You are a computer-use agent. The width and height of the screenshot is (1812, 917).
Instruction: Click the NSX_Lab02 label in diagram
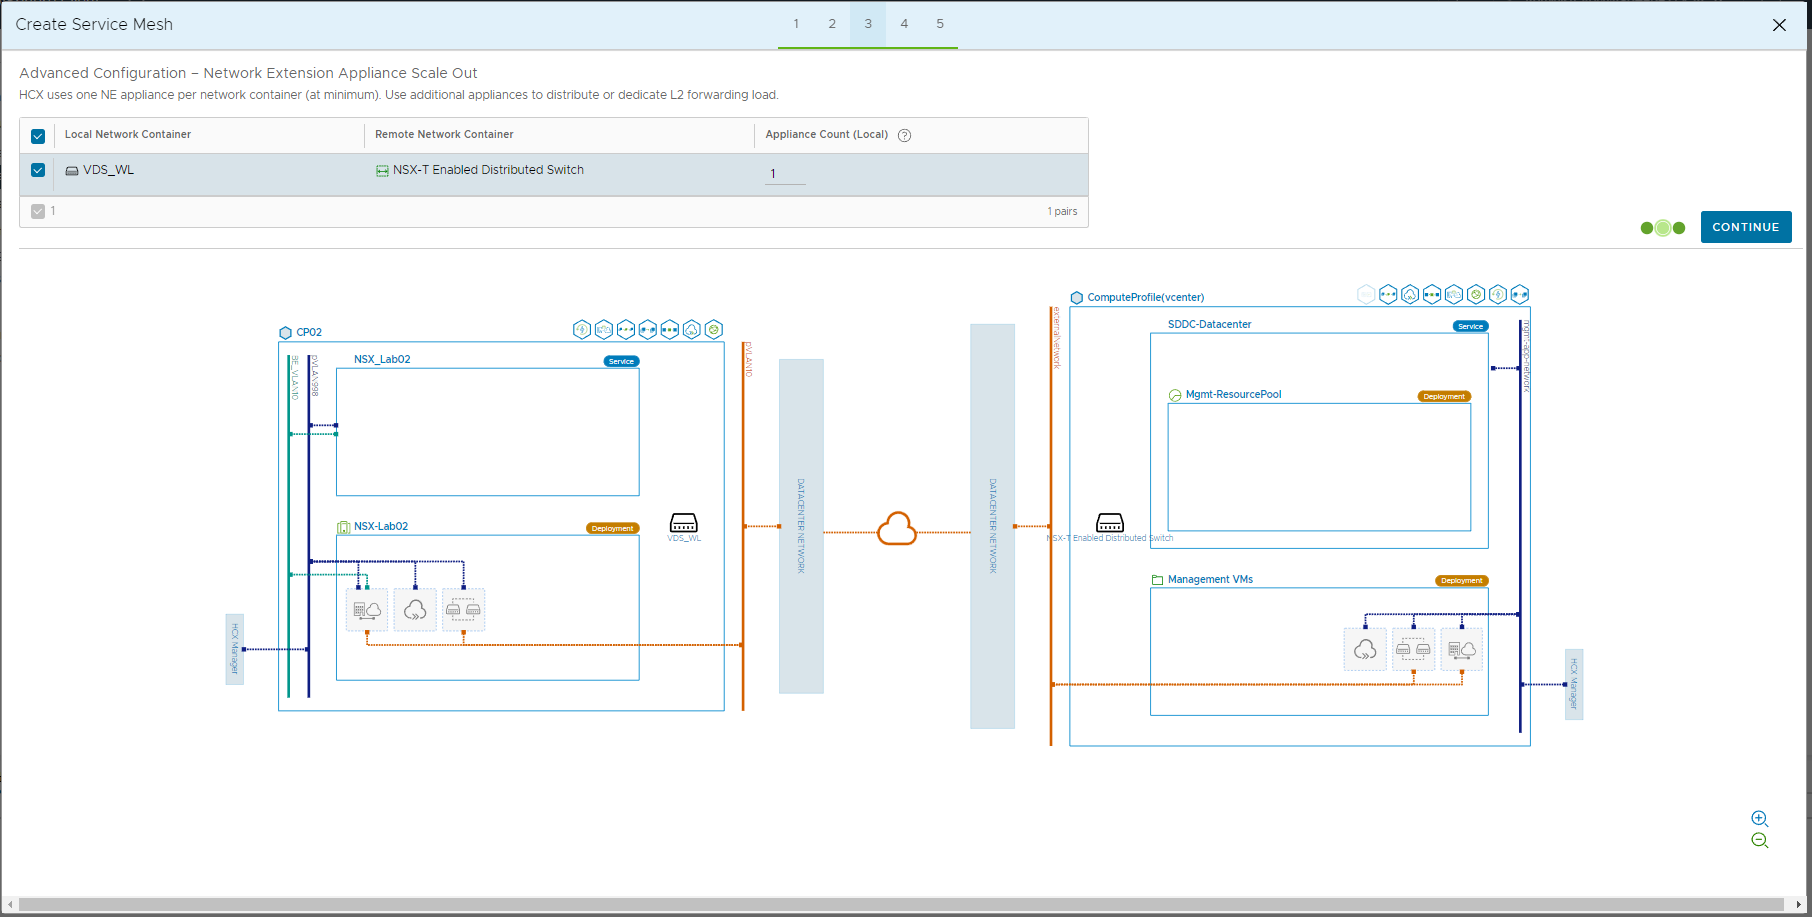[382, 360]
